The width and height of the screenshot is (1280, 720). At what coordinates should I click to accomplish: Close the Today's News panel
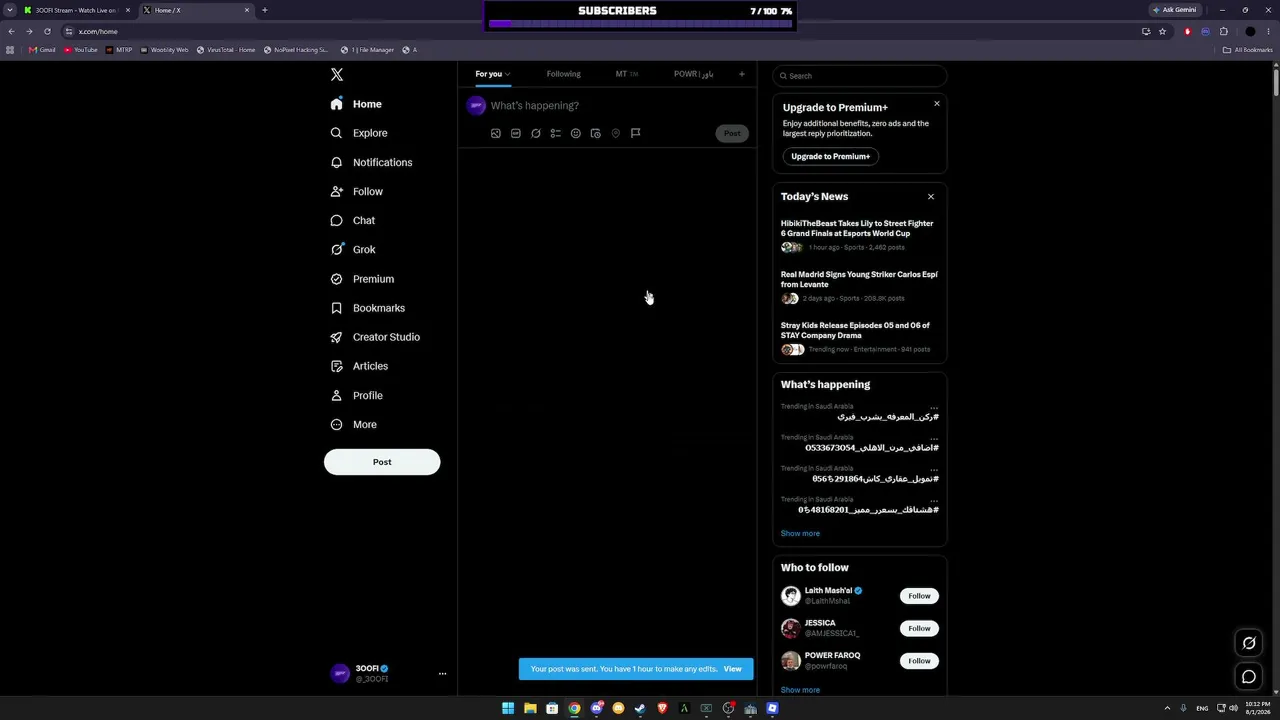point(931,197)
